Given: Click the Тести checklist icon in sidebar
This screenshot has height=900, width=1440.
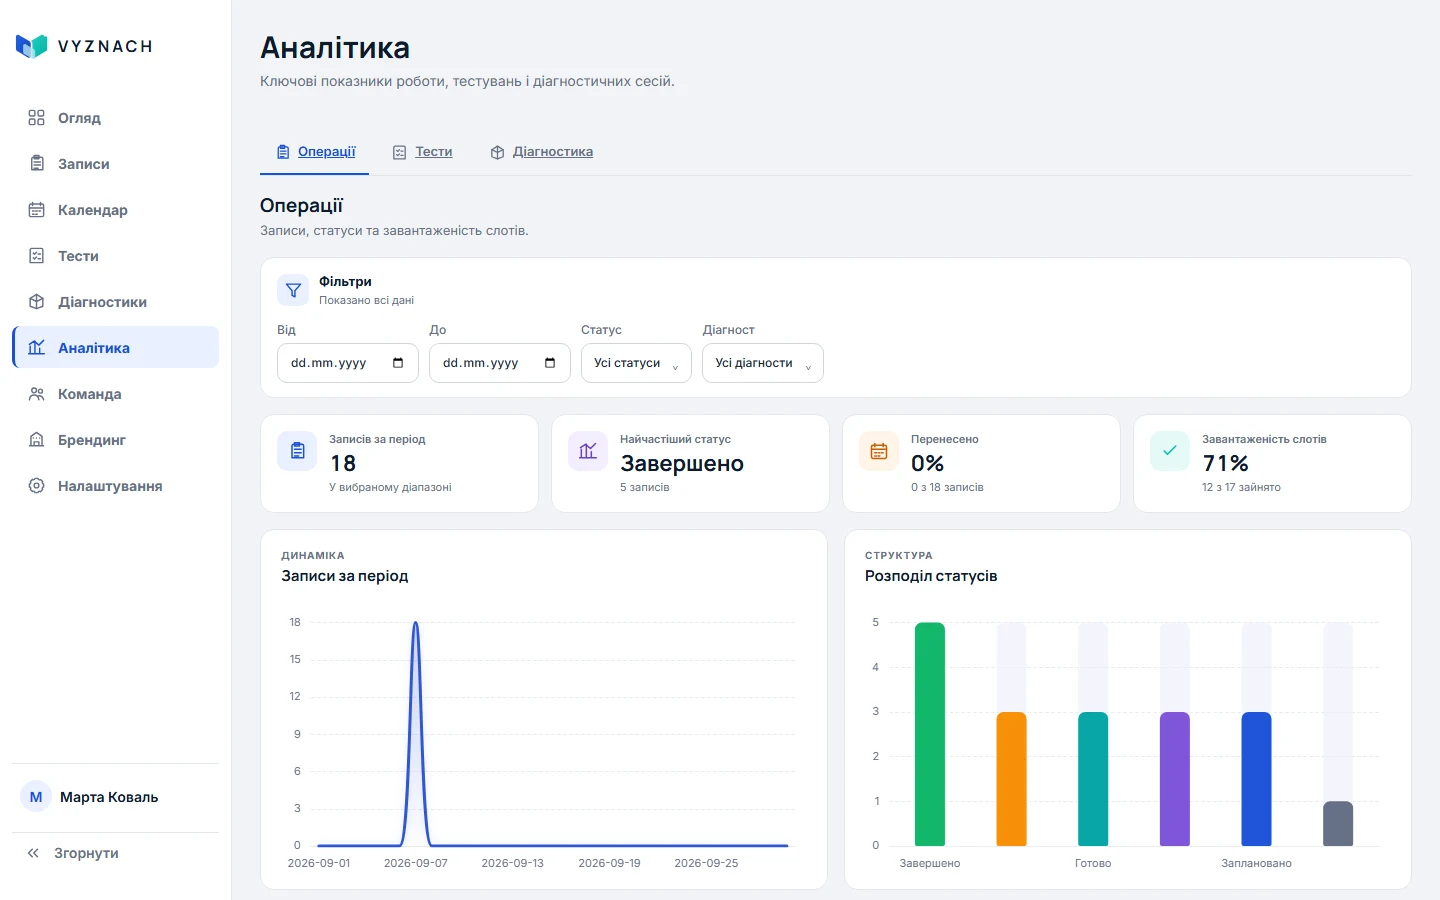Looking at the screenshot, I should pos(37,256).
